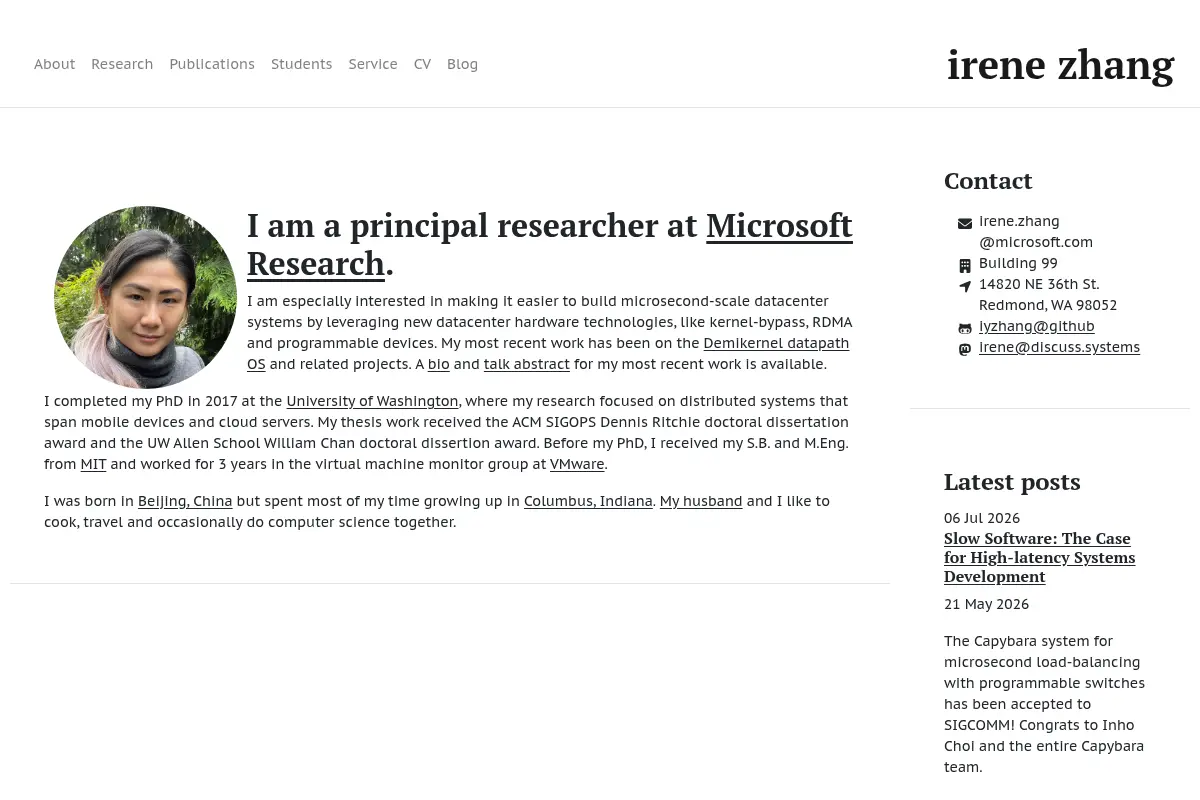Viewport: 1200px width, 800px height.
Task: Open the Publications page
Action: pos(212,64)
